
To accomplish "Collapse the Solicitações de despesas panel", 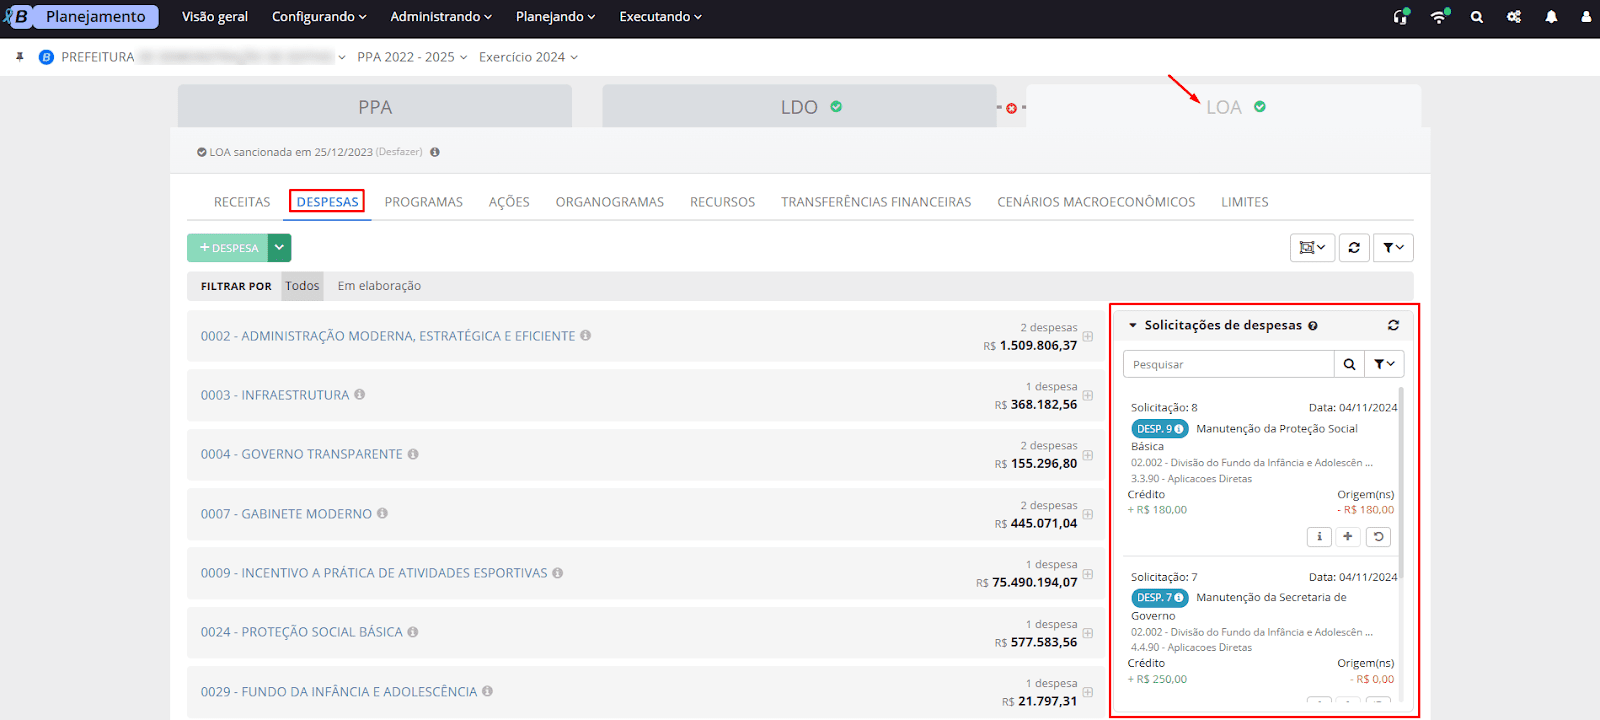I will pos(1133,325).
